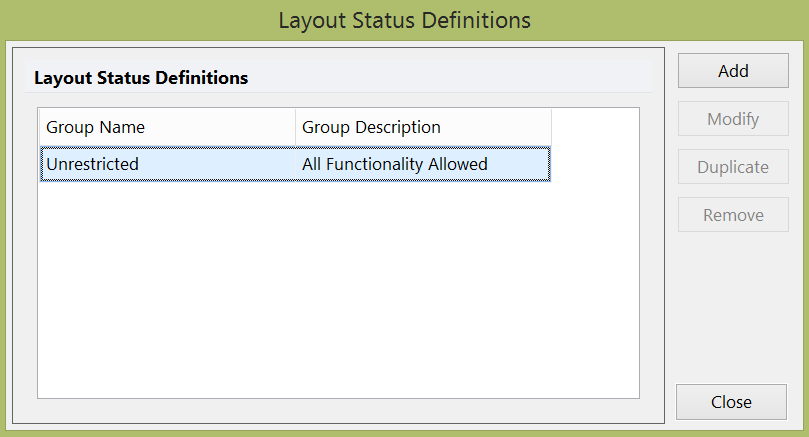Viewport: 809px width, 437px height.
Task: Click blank header area right of section heading
Action: 450,77
